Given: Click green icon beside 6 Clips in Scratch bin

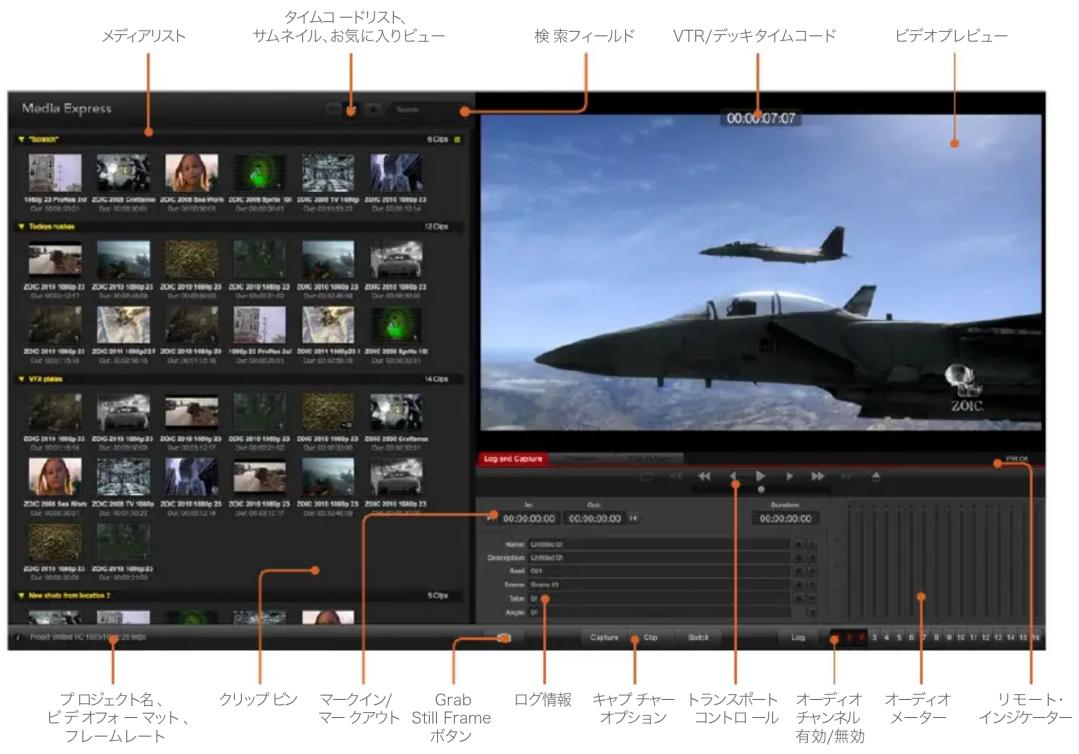Looking at the screenshot, I should tap(458, 140).
